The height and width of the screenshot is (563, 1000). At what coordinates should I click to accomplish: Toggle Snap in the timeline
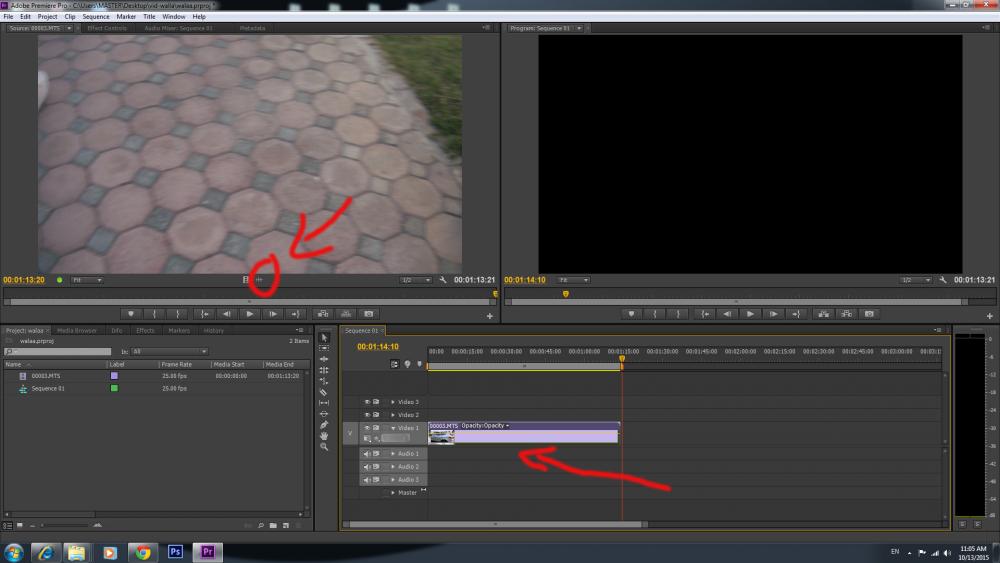click(x=394, y=364)
